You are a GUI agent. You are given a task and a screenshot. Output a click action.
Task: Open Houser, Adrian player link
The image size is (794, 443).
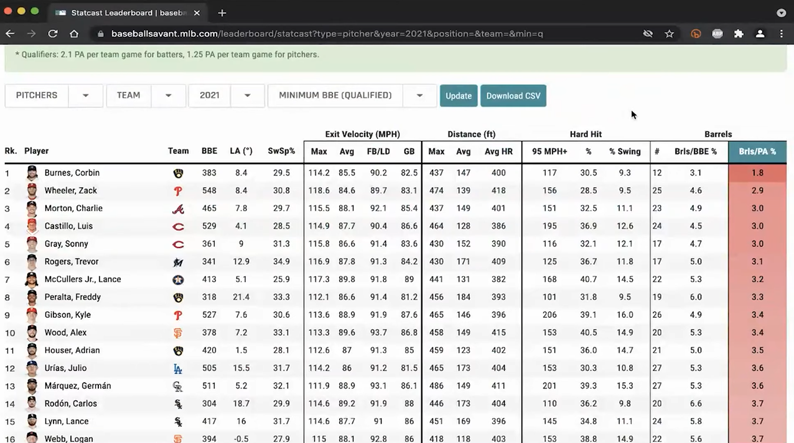click(x=72, y=350)
